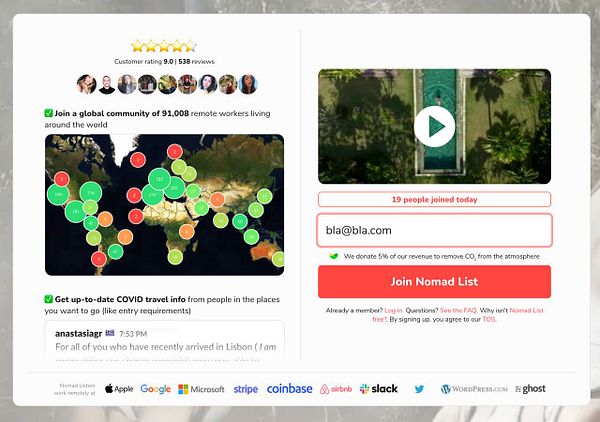Open the See the FAQ link
Viewport: 600px width, 422px height.
click(458, 310)
